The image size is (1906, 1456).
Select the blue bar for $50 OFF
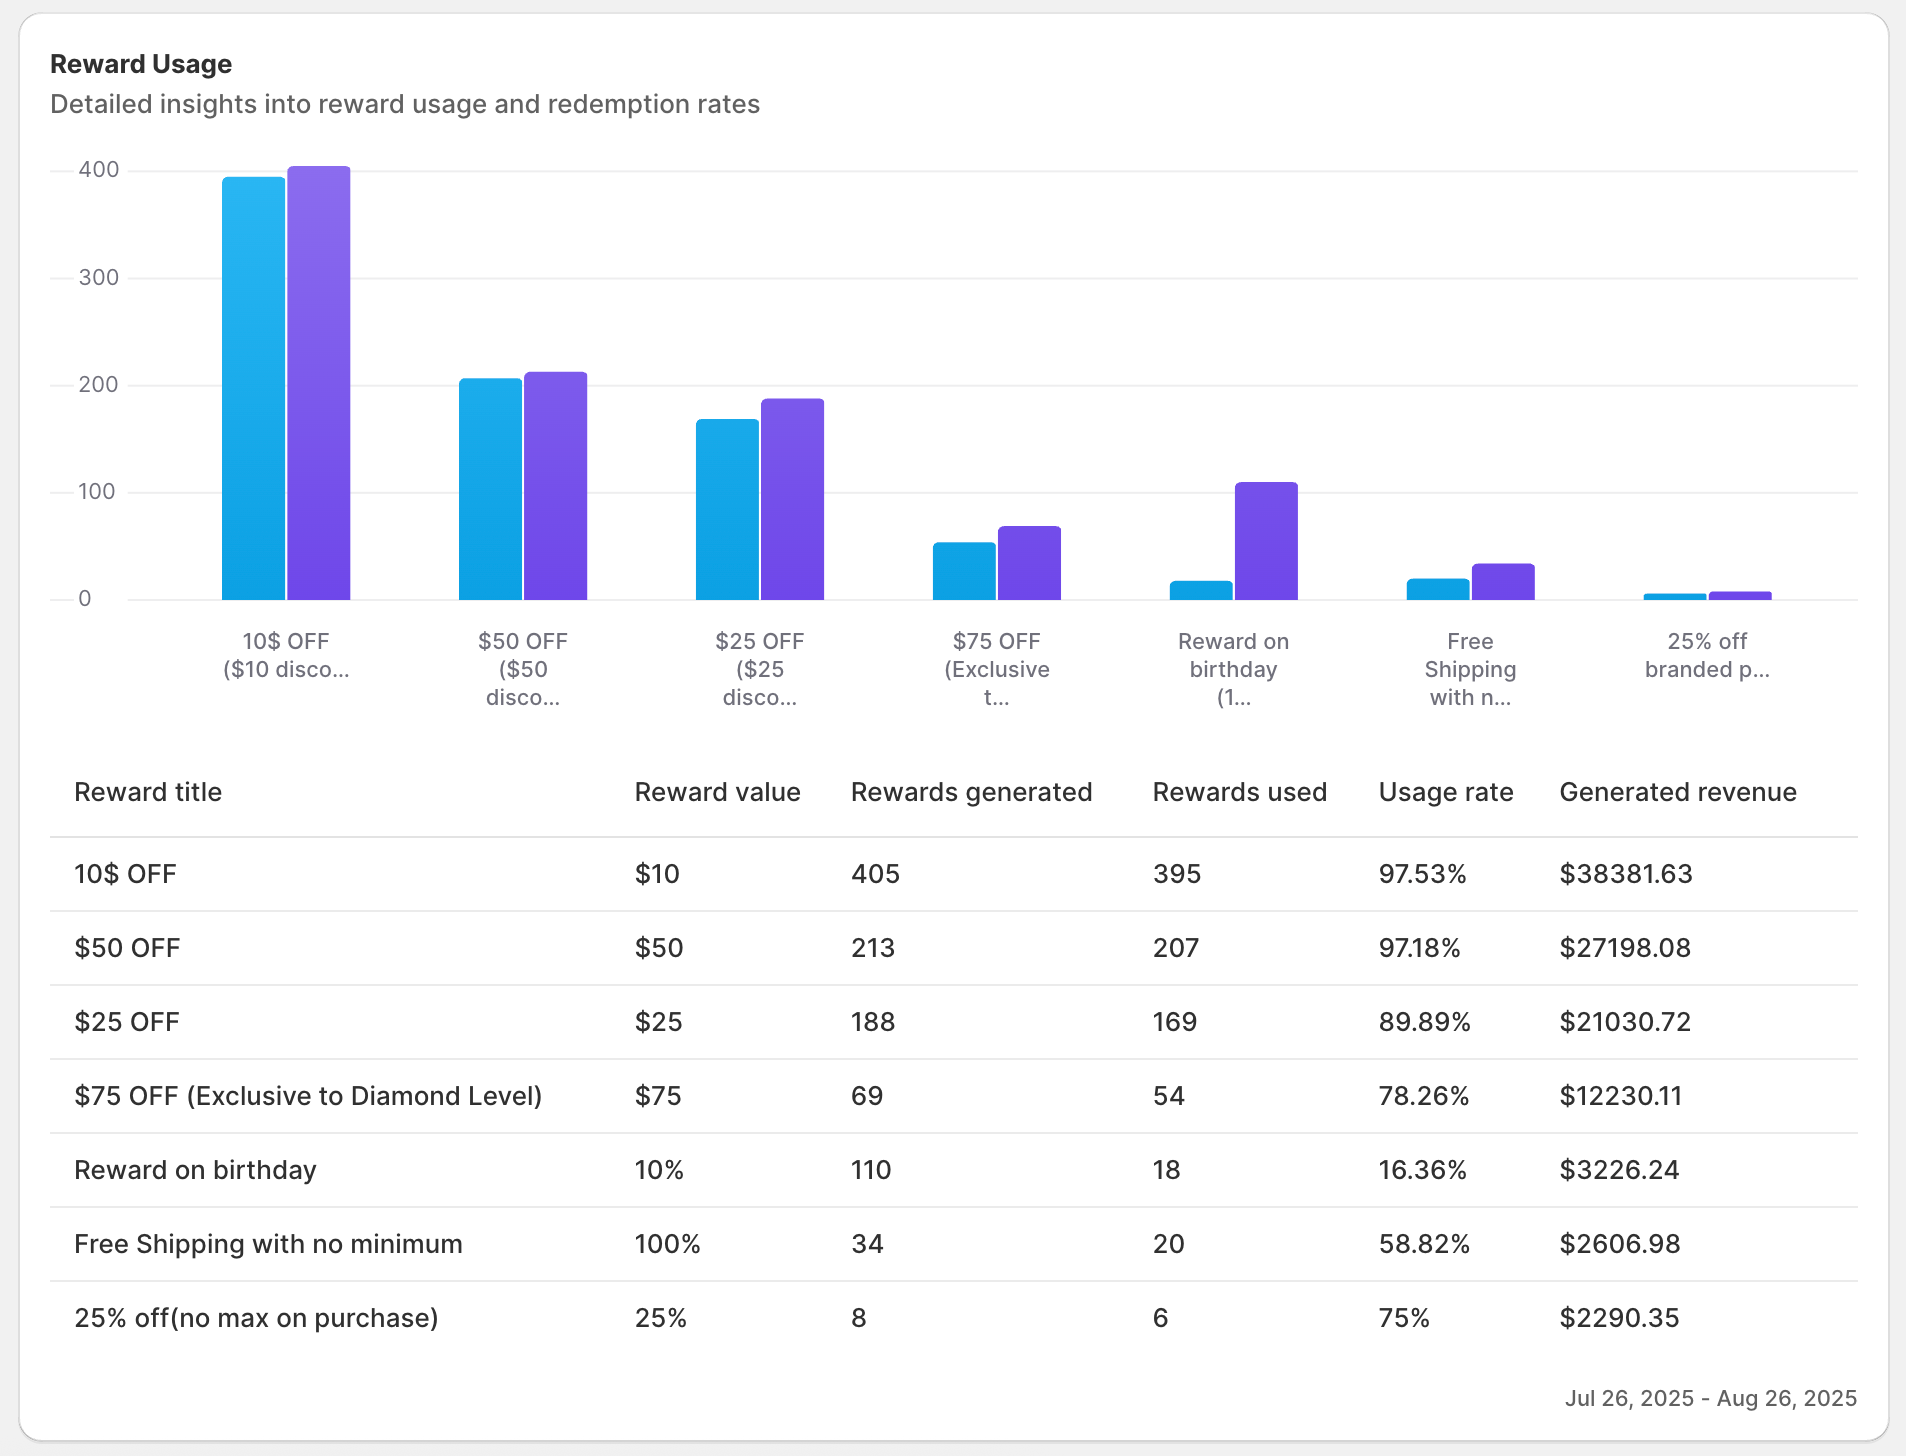pos(490,489)
